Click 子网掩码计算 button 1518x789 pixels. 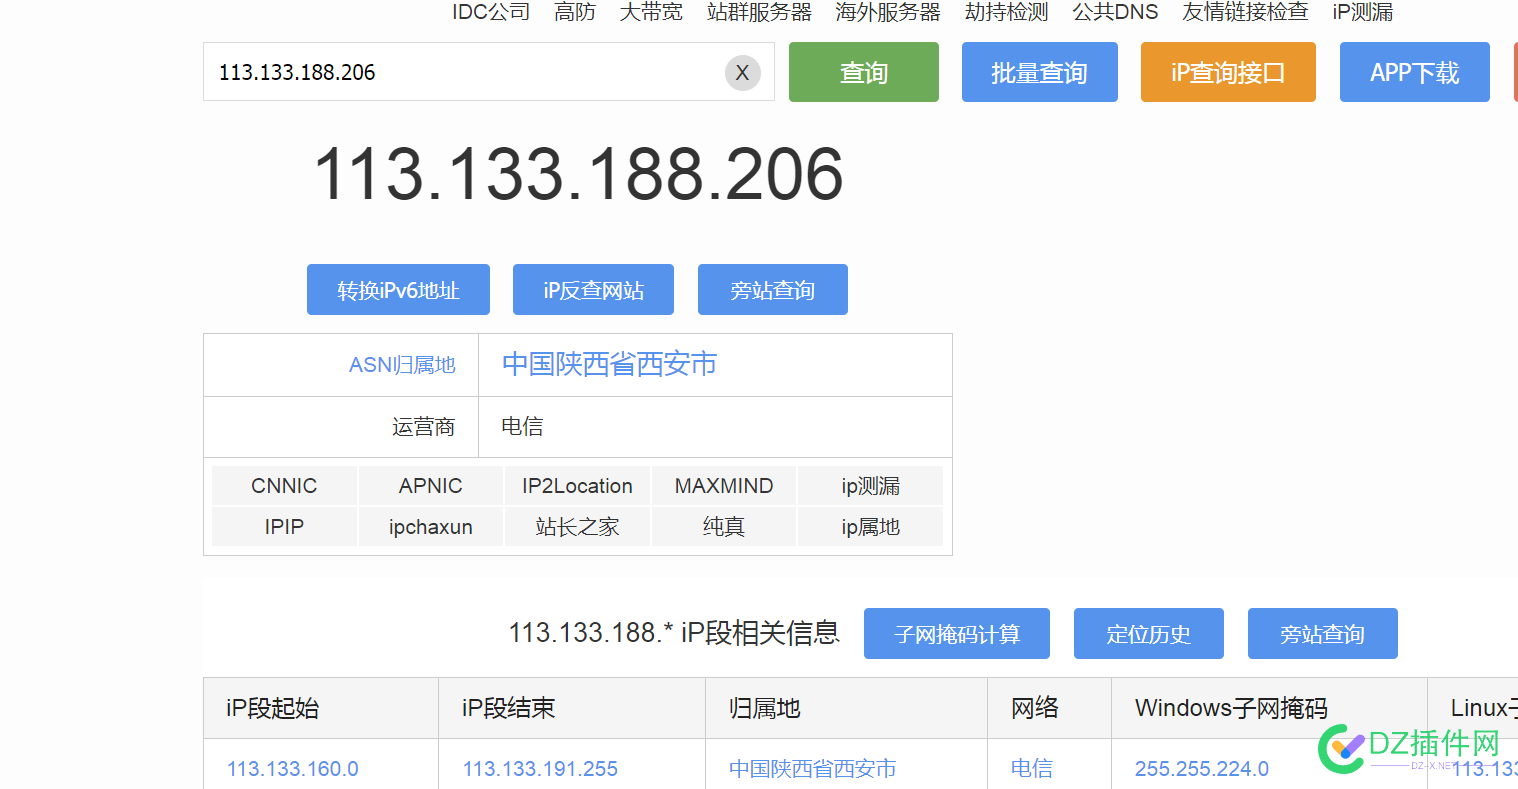point(957,634)
